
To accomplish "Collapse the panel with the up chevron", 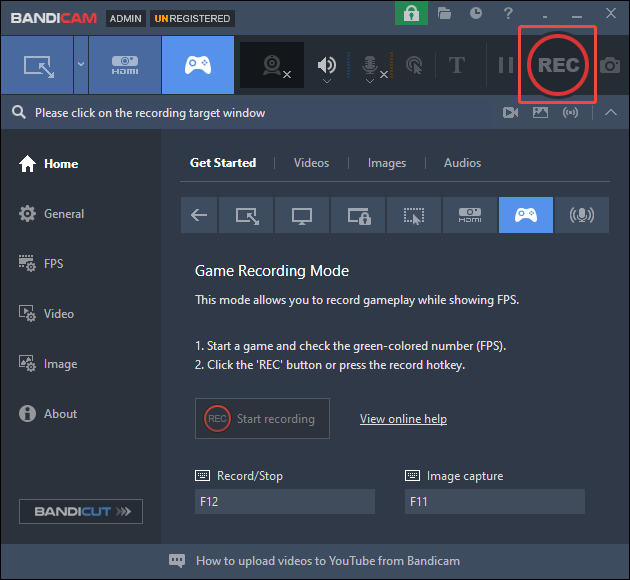I will click(x=611, y=112).
